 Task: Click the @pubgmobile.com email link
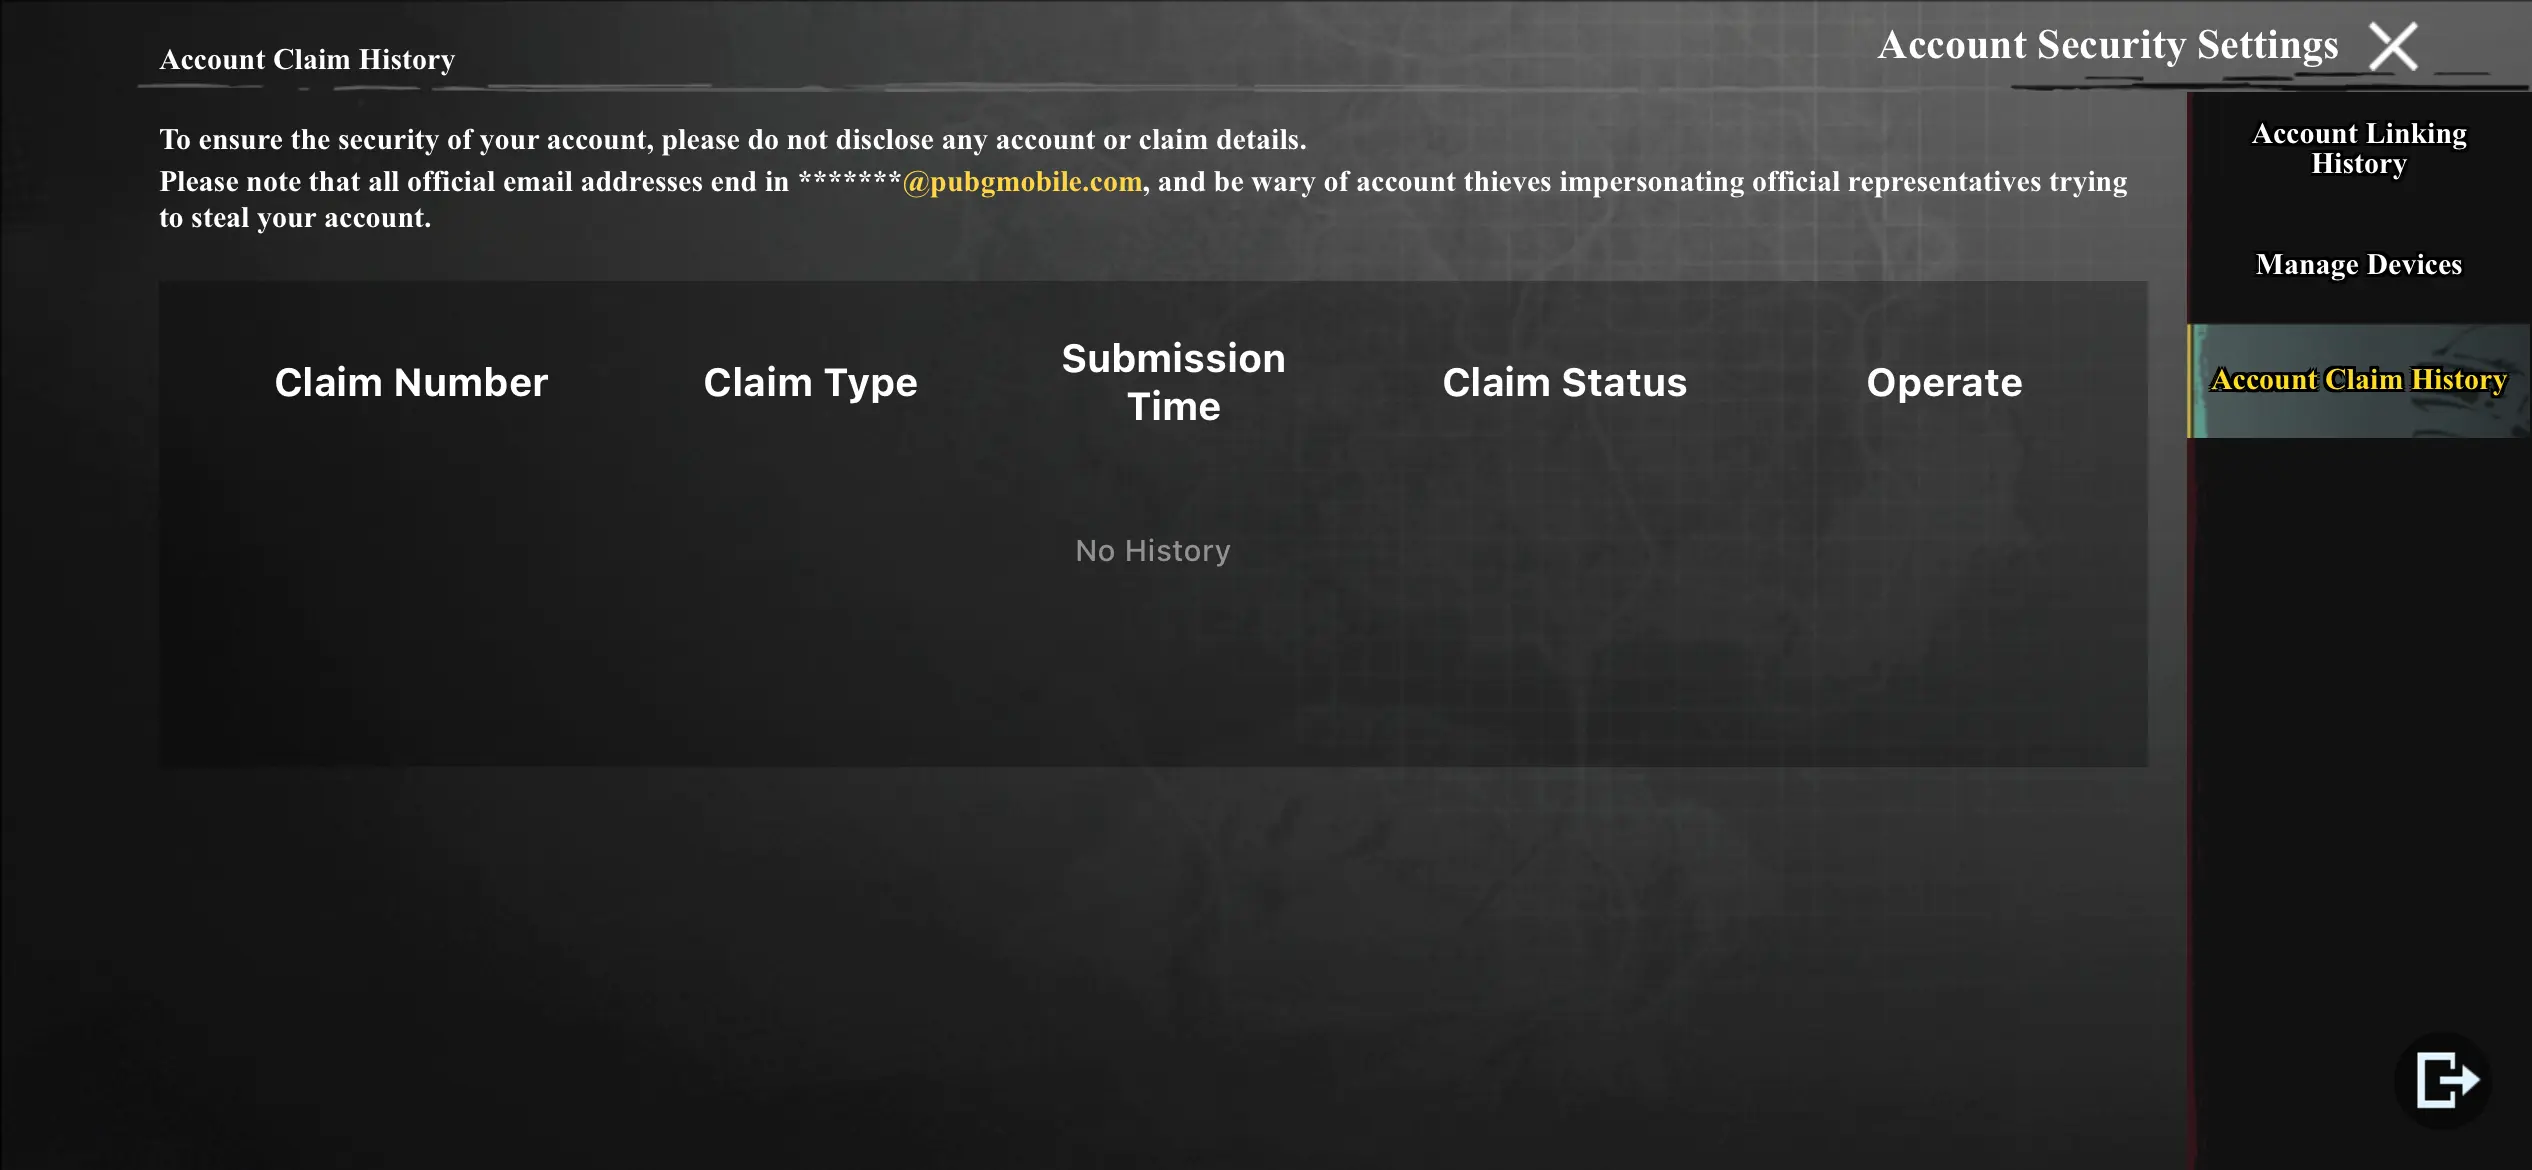coord(1021,182)
